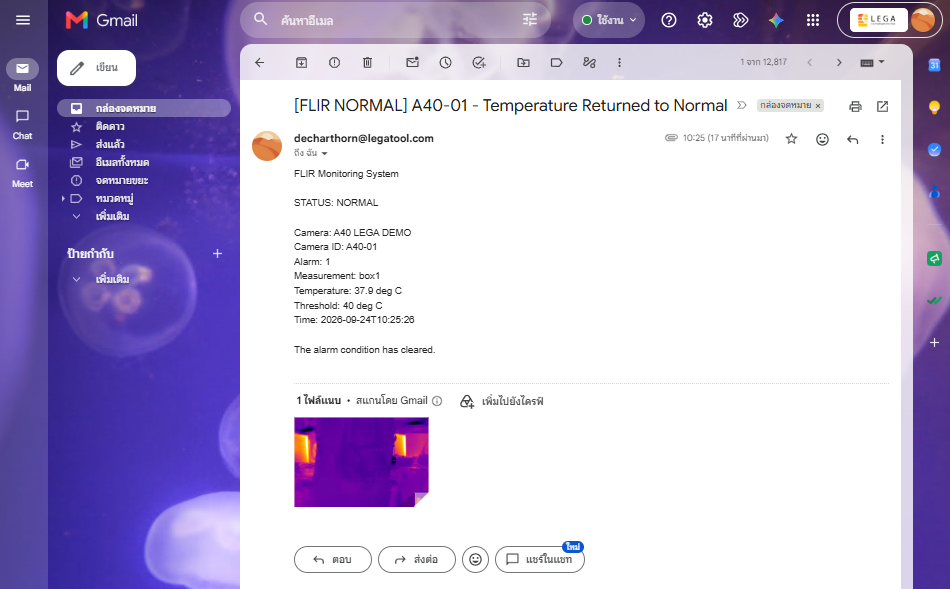Delete this email with trash icon
This screenshot has height=589, width=950.
367,62
